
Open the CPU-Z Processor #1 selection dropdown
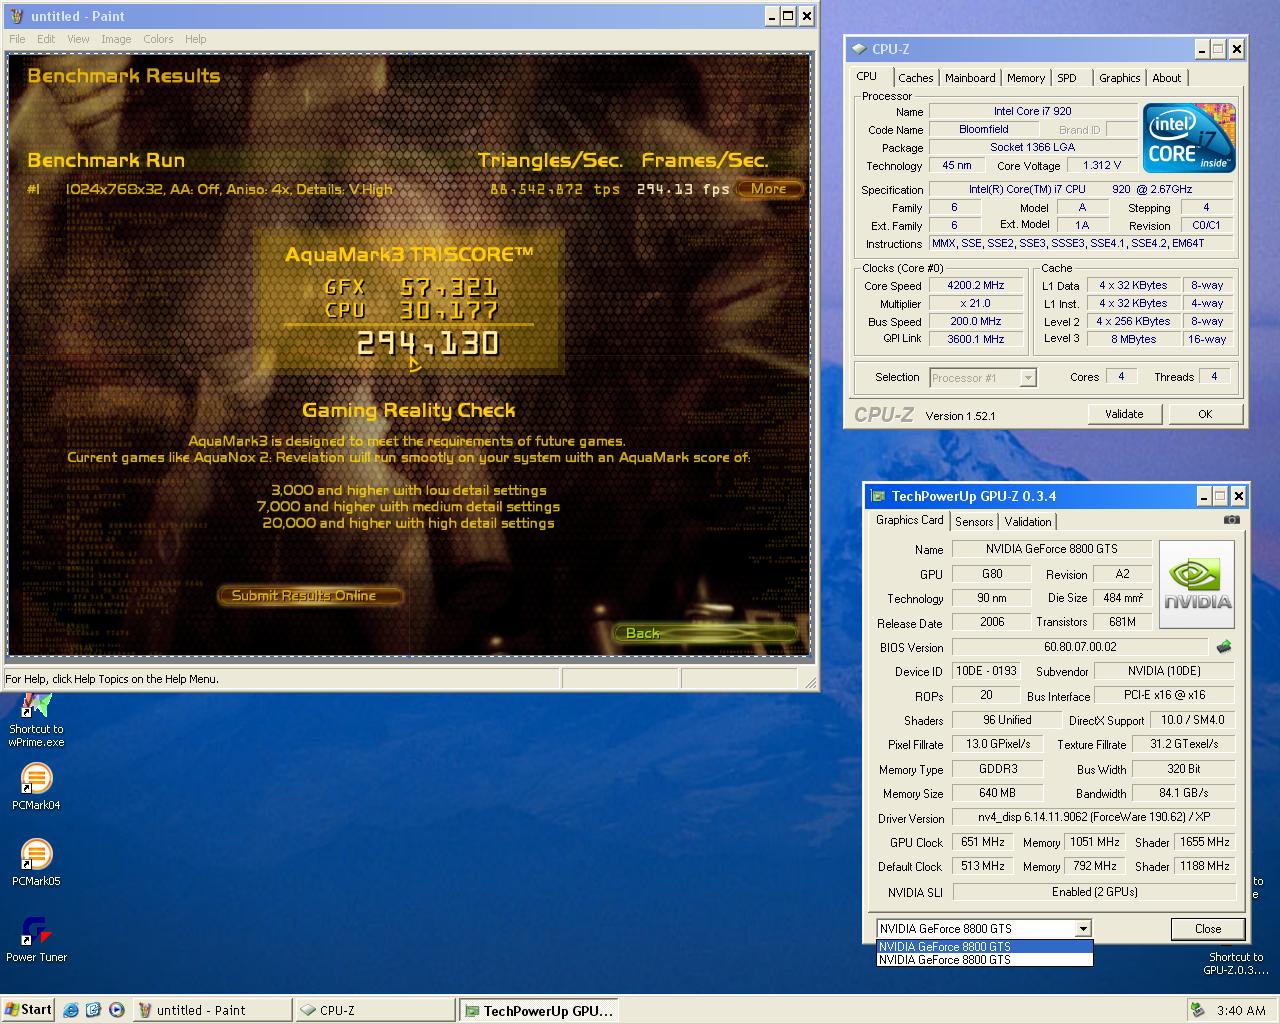coord(1027,378)
